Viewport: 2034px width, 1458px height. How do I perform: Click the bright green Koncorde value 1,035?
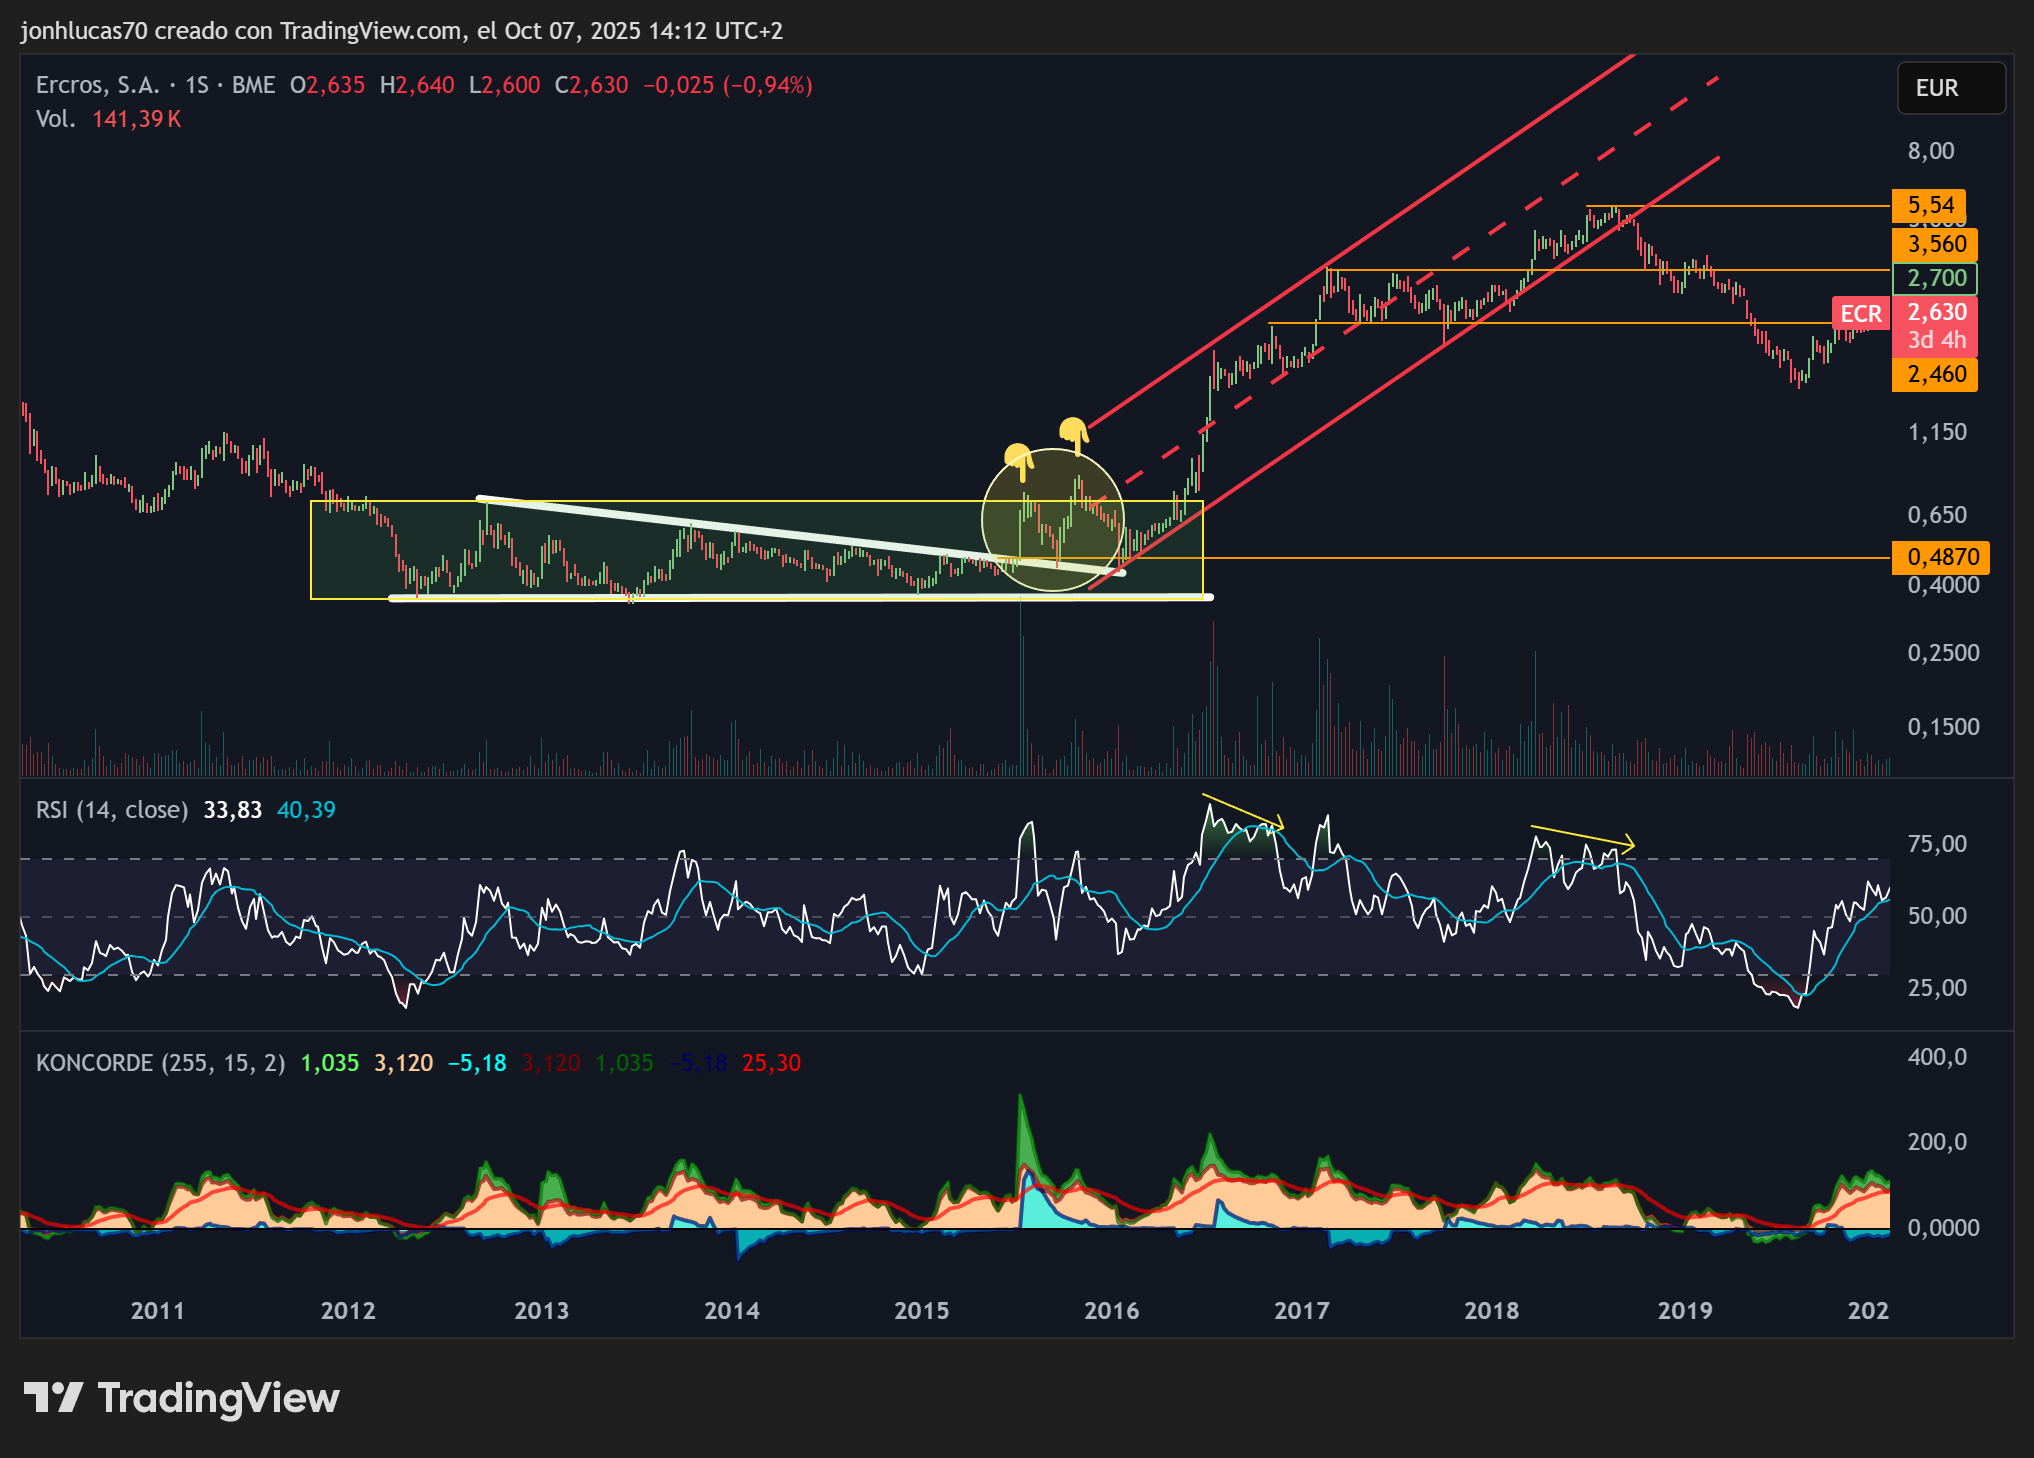pos(330,1063)
